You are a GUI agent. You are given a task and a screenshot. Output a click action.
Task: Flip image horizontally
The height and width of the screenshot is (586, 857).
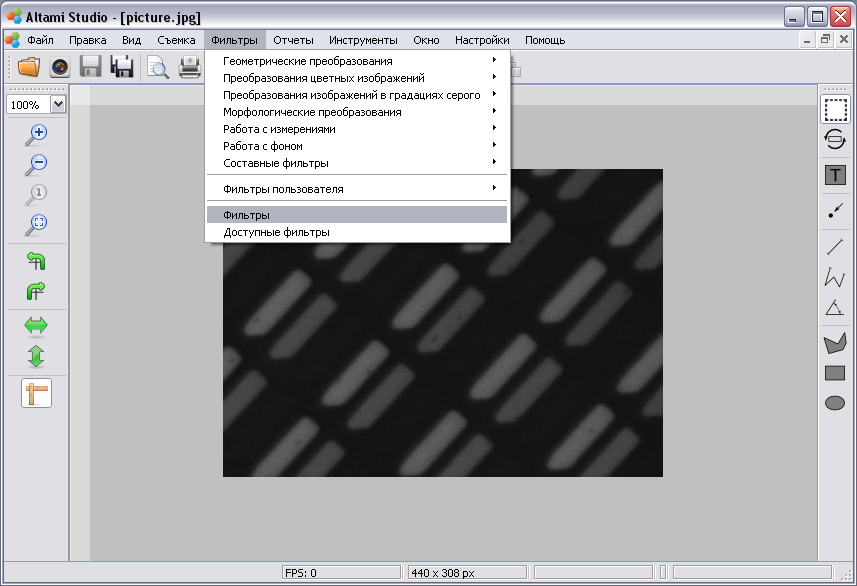[36, 326]
